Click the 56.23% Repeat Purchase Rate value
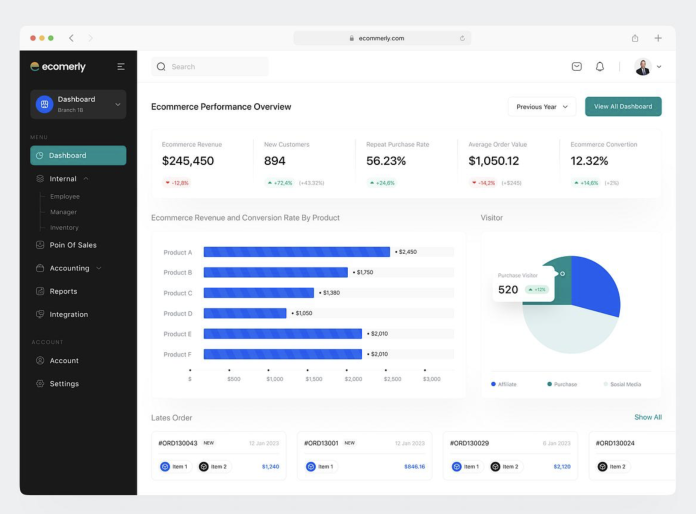The height and width of the screenshot is (514, 696). pos(386,161)
